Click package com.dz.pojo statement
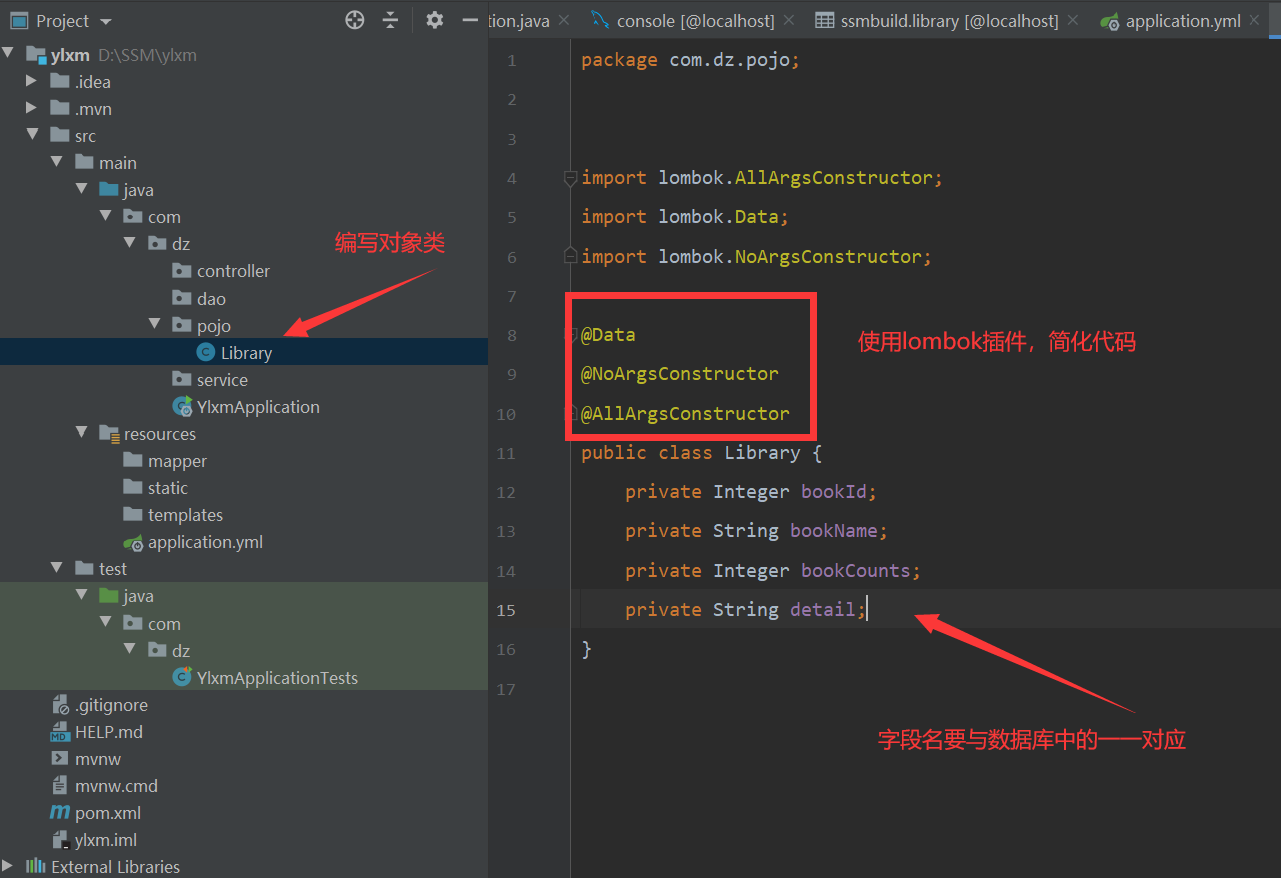1281x878 pixels. click(x=691, y=60)
